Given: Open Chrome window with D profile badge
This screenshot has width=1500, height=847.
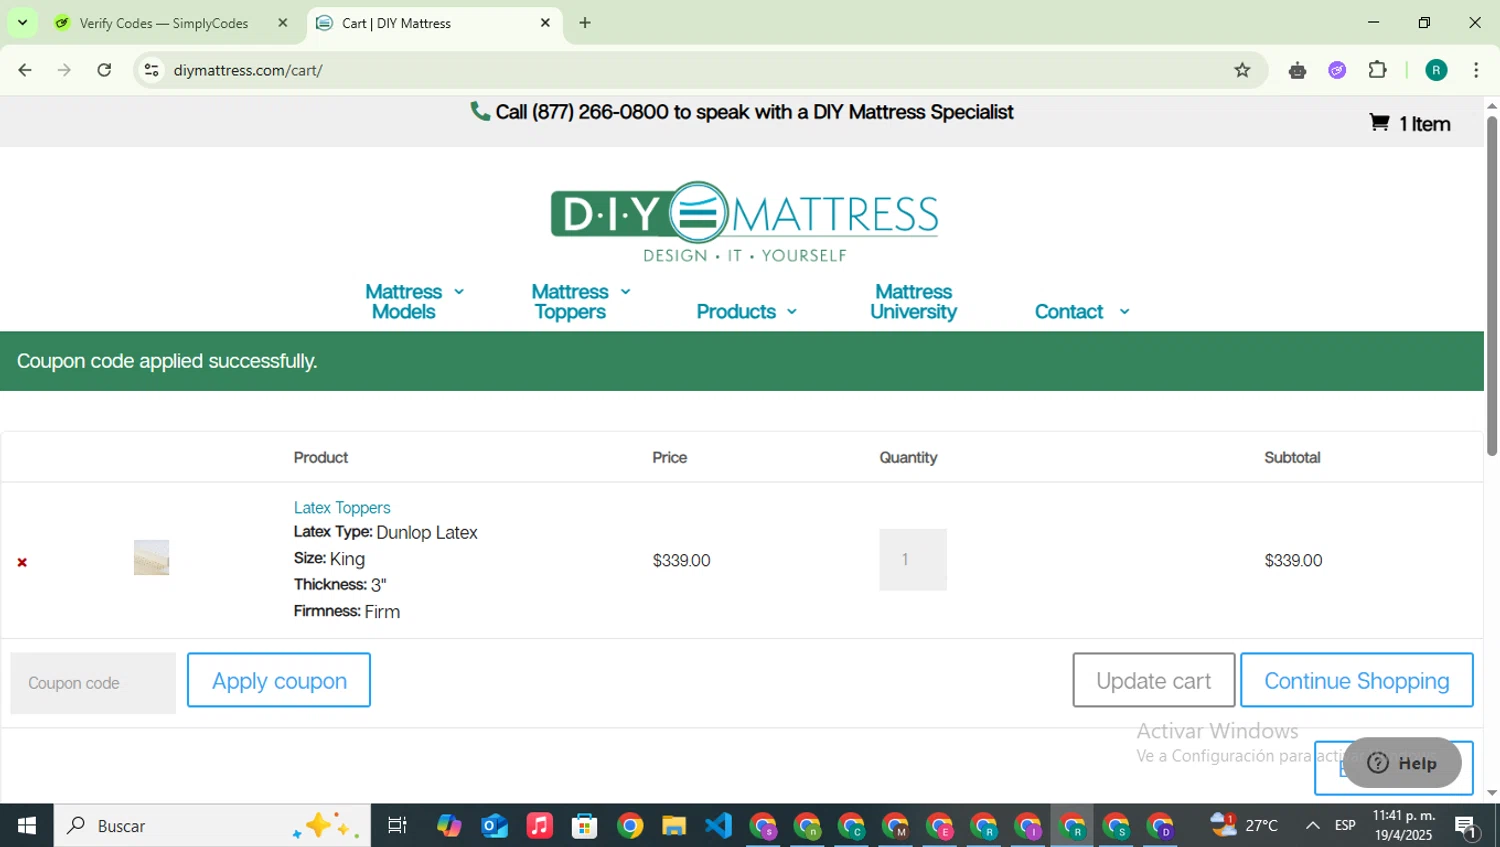Looking at the screenshot, I should click(x=1160, y=826).
